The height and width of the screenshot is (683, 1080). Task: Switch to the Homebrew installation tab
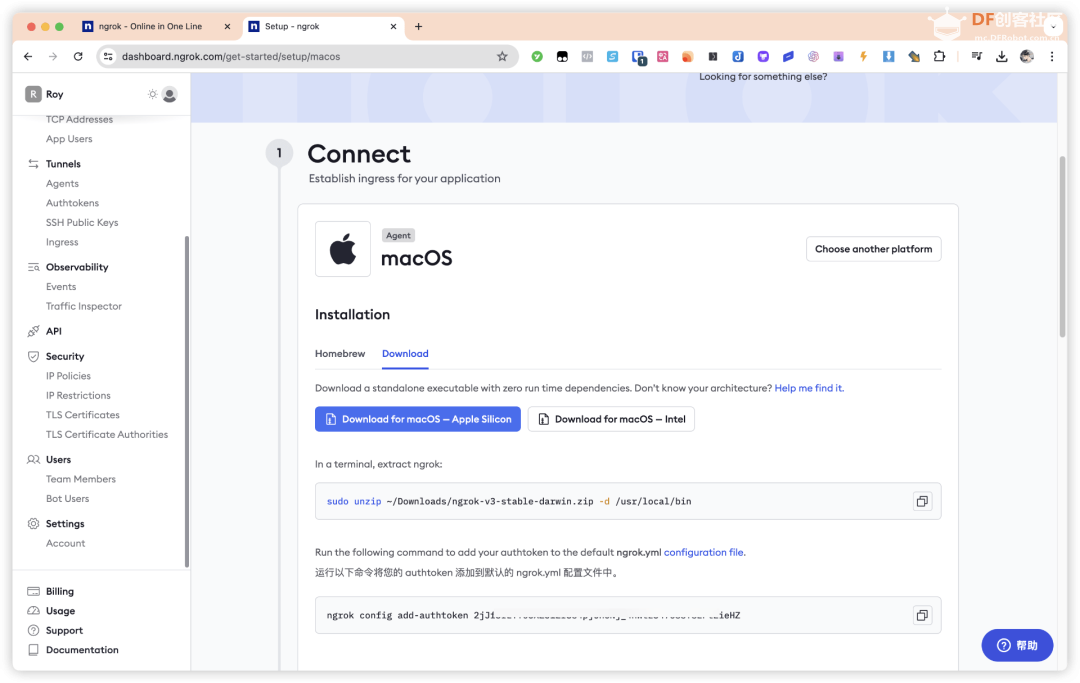pos(340,353)
